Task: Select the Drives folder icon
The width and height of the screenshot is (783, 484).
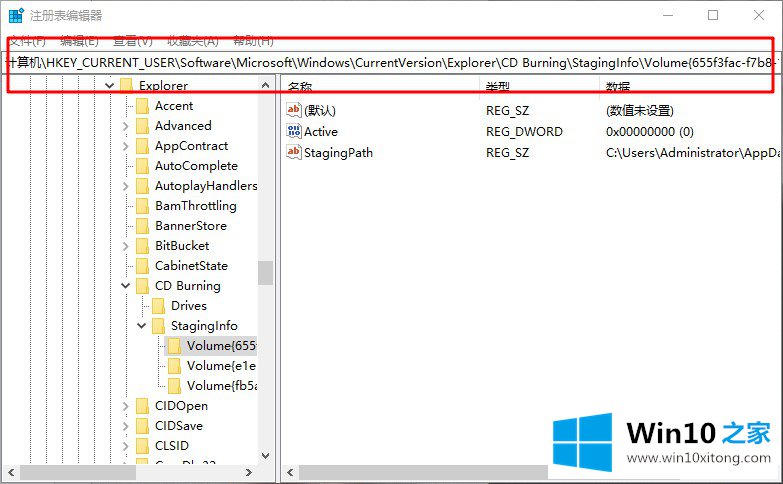Action: click(x=159, y=306)
